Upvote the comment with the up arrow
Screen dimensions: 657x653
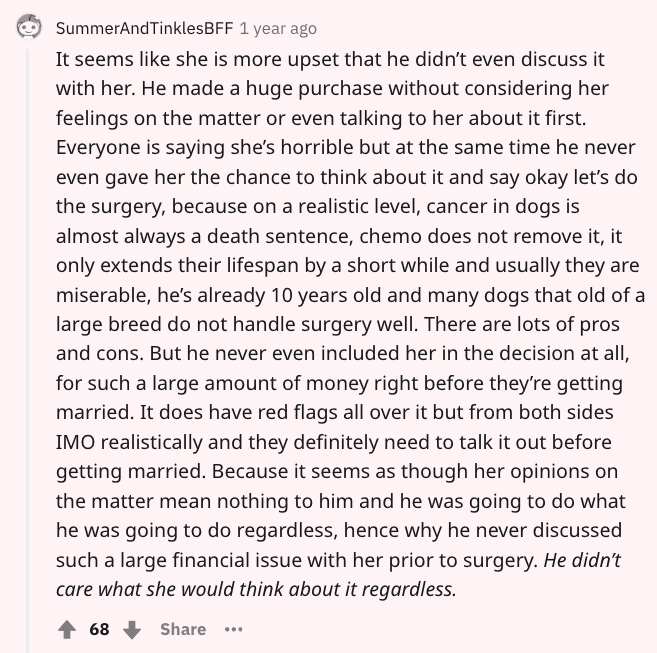(69, 629)
